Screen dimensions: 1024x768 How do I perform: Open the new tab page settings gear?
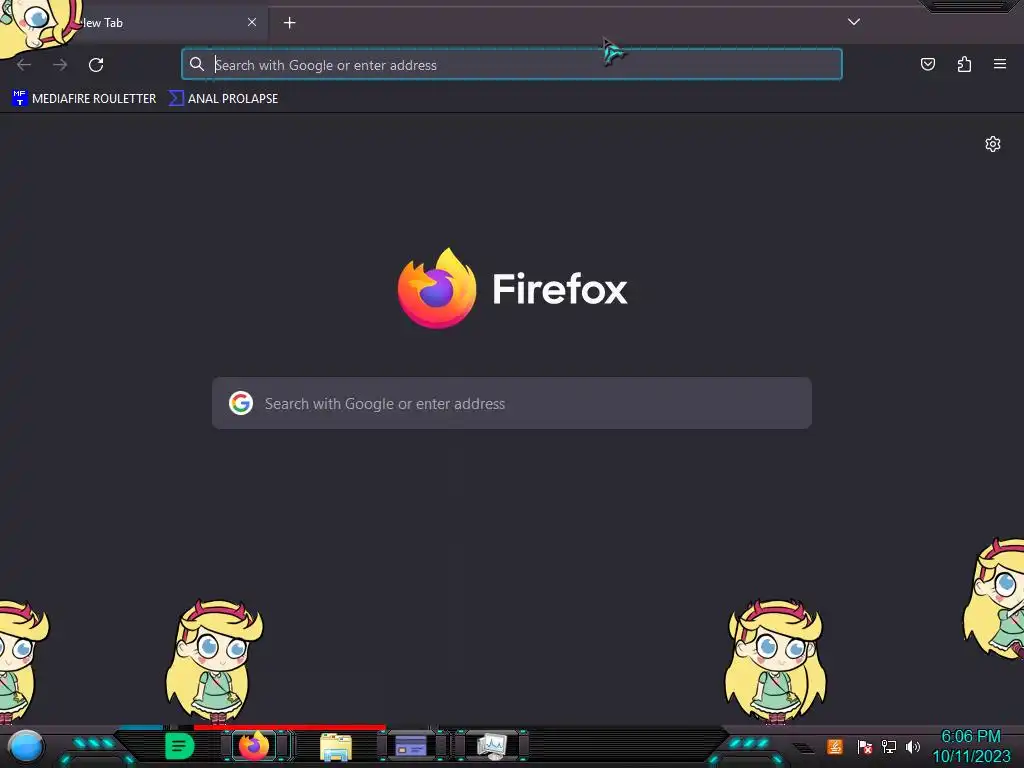[x=993, y=144]
